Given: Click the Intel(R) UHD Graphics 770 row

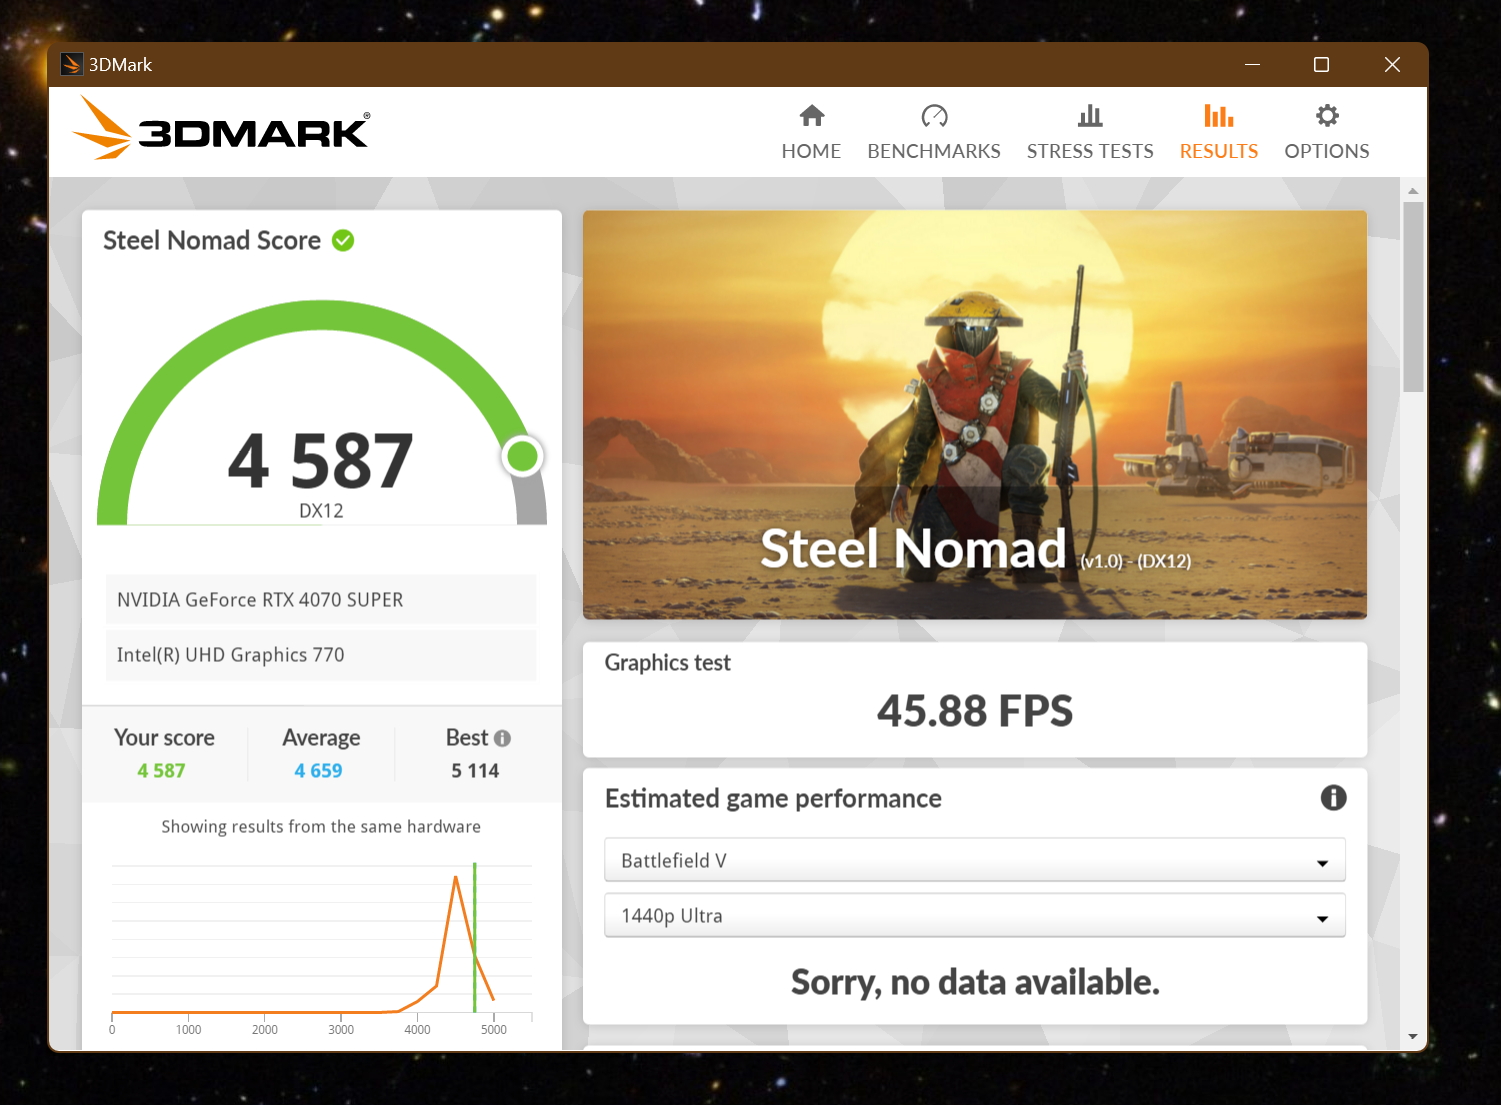Looking at the screenshot, I should [x=321, y=655].
